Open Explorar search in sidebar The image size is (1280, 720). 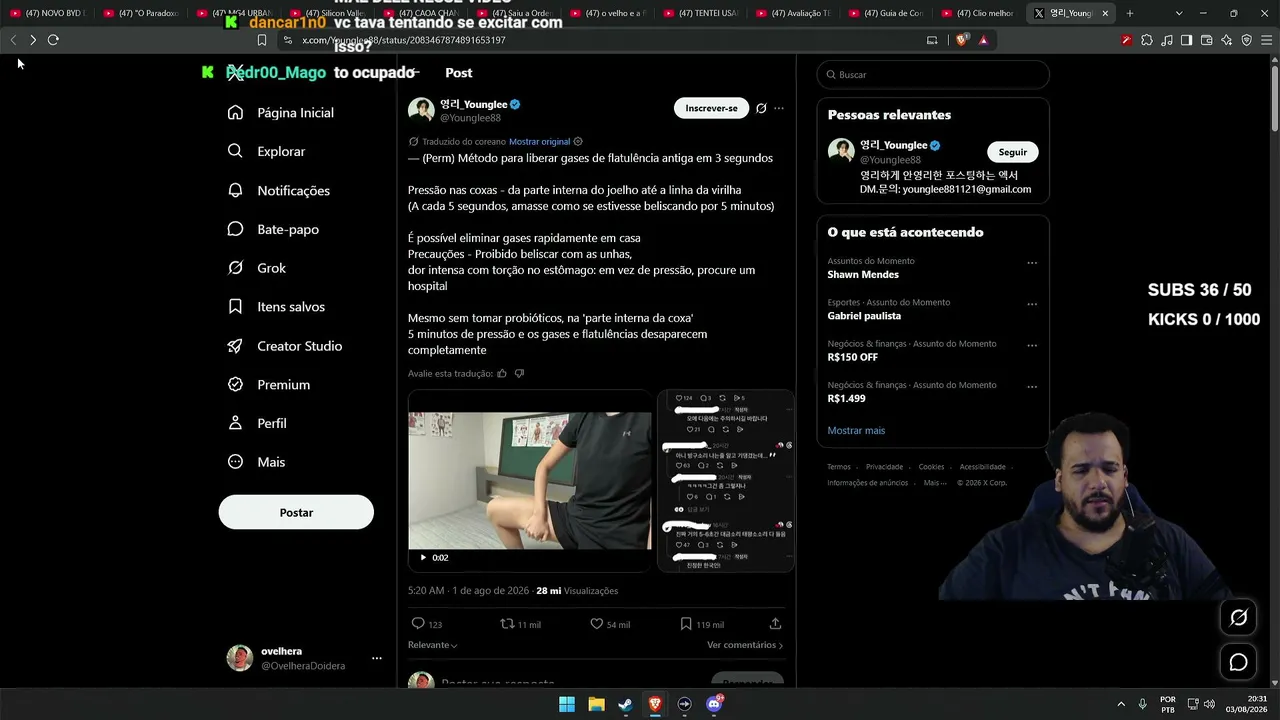235,151
